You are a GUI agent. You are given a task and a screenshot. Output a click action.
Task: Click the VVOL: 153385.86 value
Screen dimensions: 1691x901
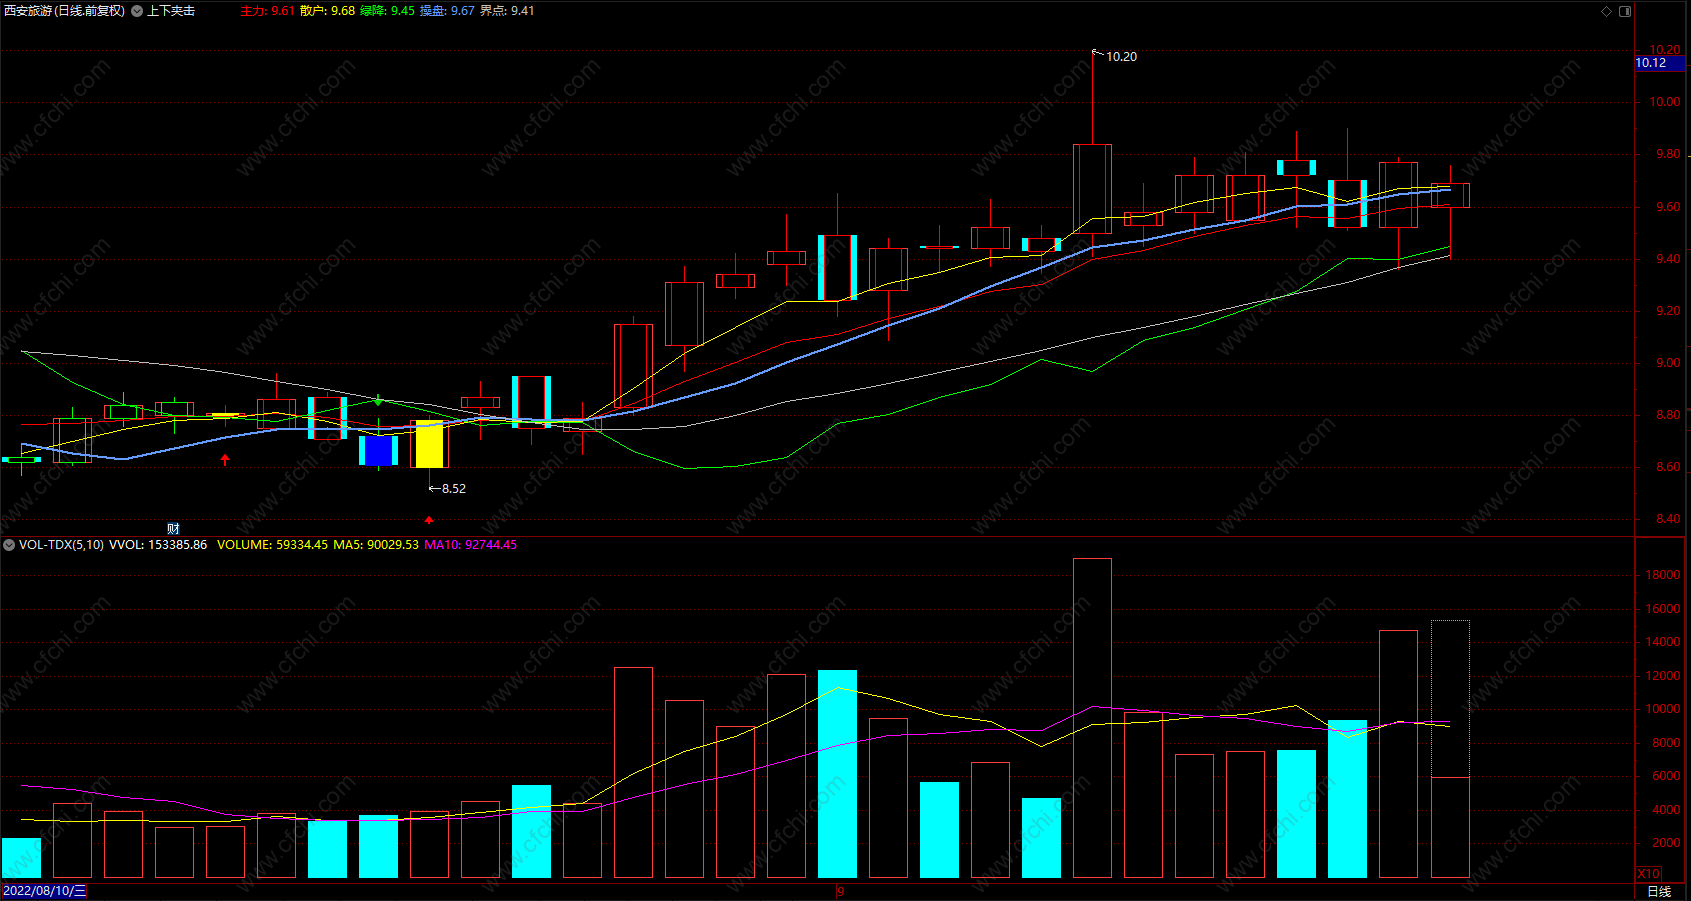pos(158,545)
